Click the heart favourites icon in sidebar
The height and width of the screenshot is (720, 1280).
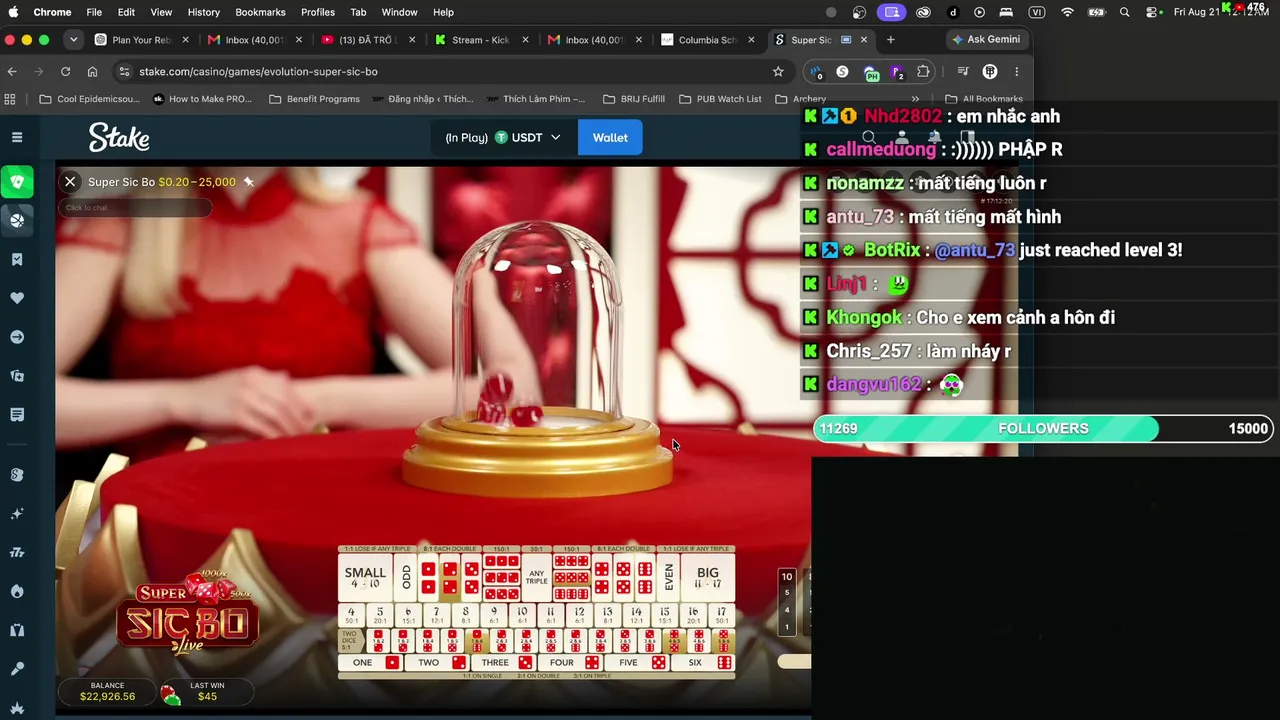coord(17,298)
